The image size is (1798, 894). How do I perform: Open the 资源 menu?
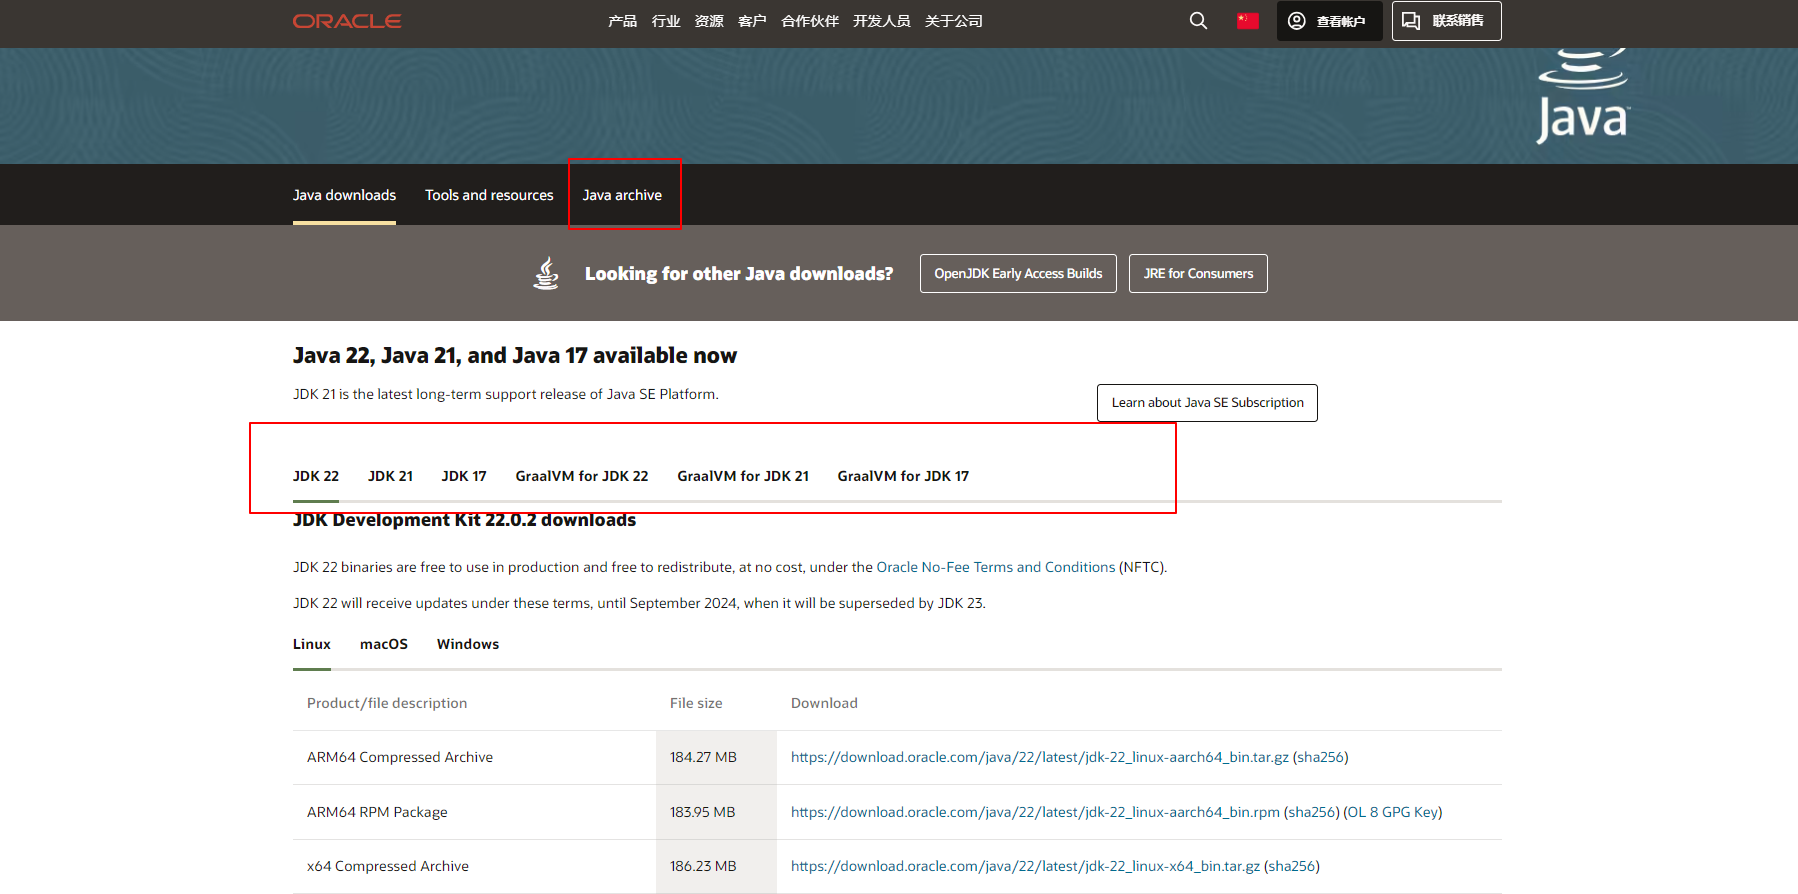pyautogui.click(x=709, y=21)
